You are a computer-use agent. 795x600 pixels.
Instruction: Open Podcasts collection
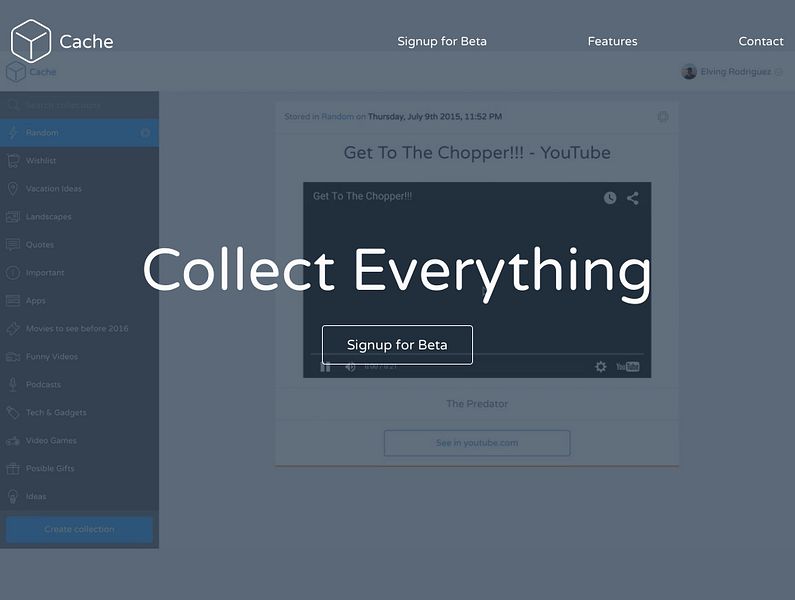79,385
